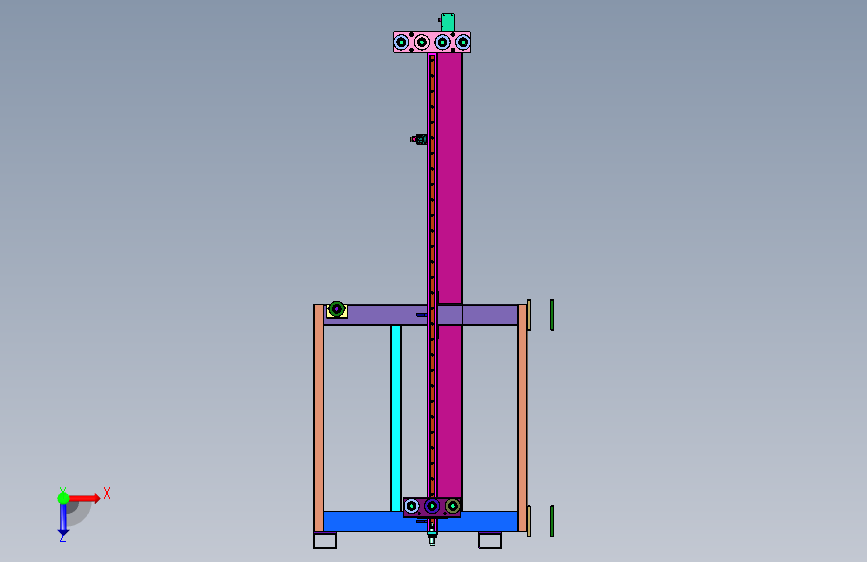Image resolution: width=867 pixels, height=562 pixels.
Task: Select the upper tan plate beside right leg
Action: [529, 315]
